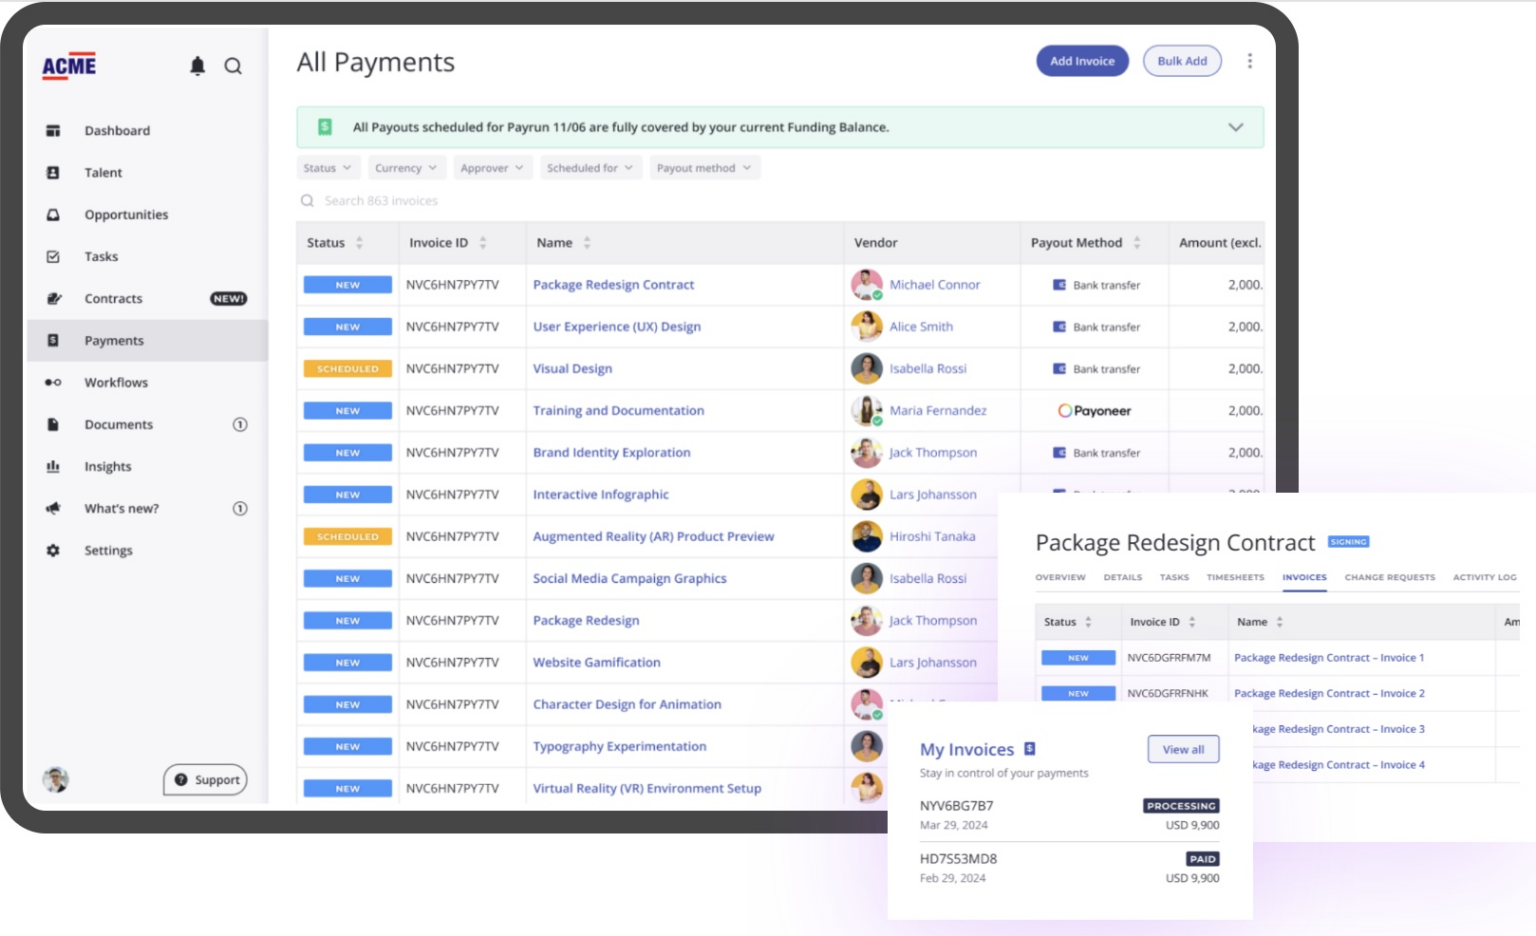1536x936 pixels.
Task: View the PROCESSING status badge on NYV6BG7B7
Action: [1181, 806]
